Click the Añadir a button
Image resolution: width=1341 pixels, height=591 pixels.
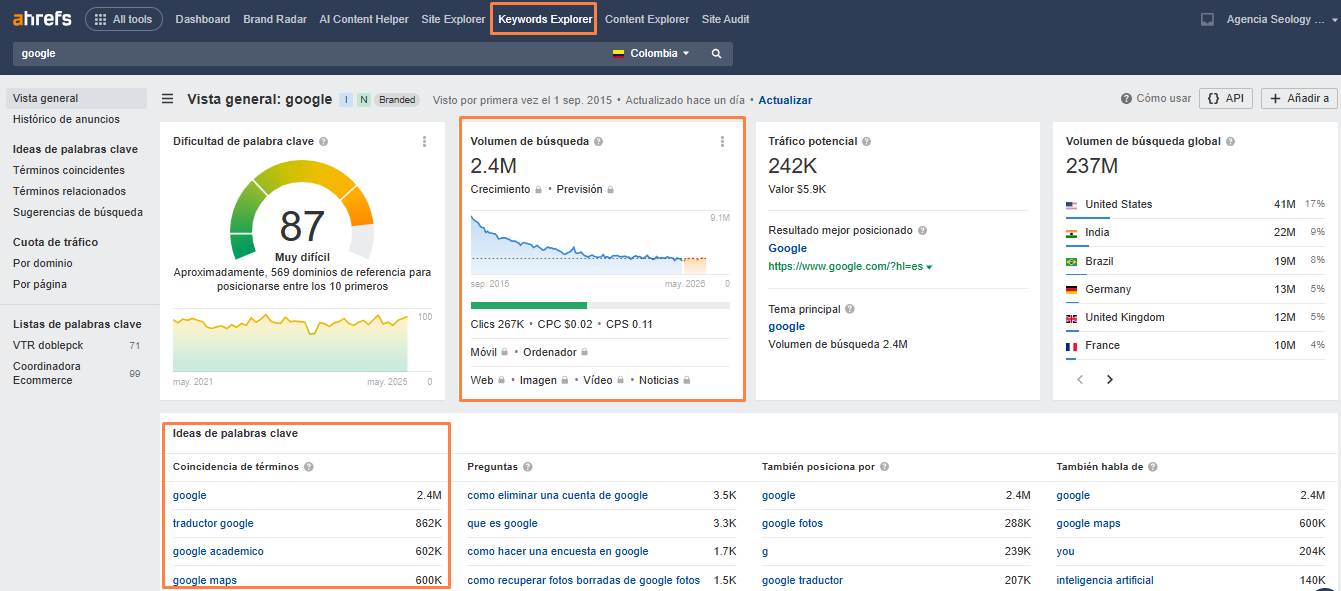pyautogui.click(x=1299, y=98)
